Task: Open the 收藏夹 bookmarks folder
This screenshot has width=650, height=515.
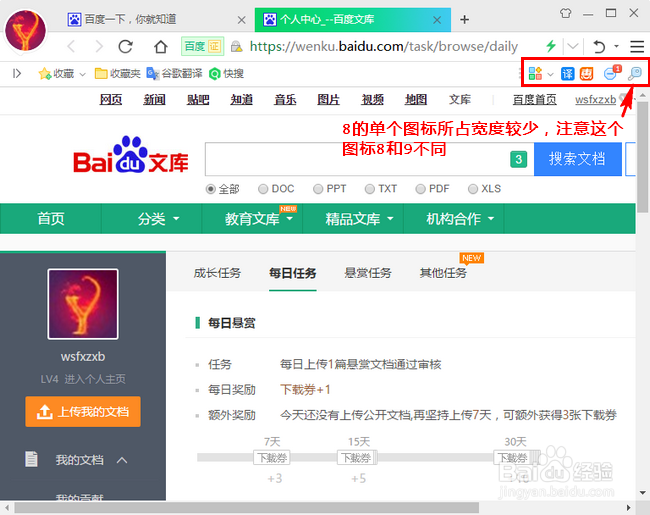Action: [x=118, y=74]
